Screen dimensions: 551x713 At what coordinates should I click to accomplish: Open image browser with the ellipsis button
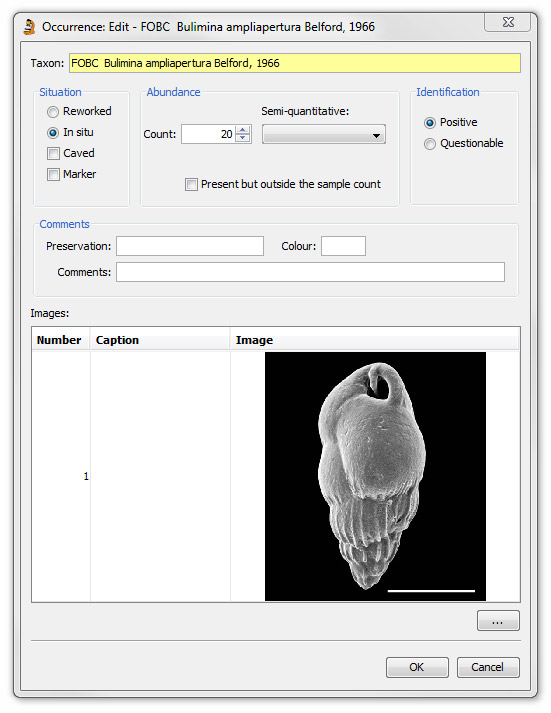click(x=498, y=621)
